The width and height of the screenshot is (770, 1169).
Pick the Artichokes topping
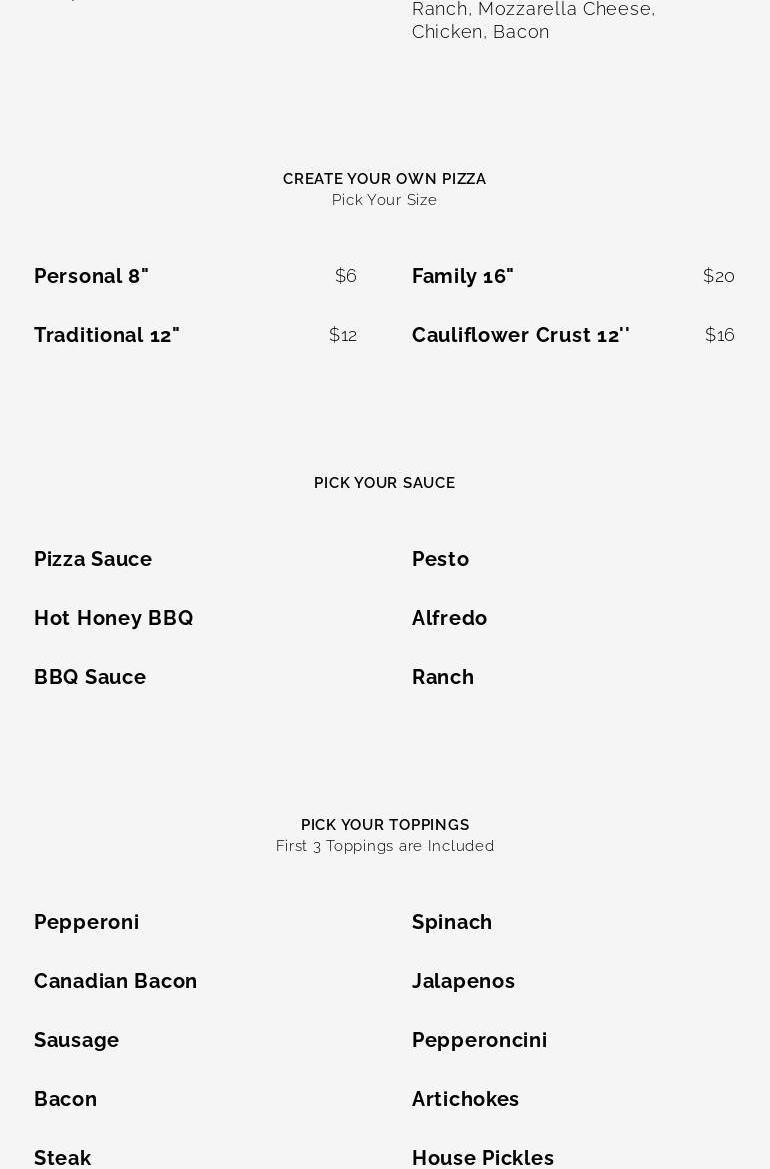tap(465, 1099)
